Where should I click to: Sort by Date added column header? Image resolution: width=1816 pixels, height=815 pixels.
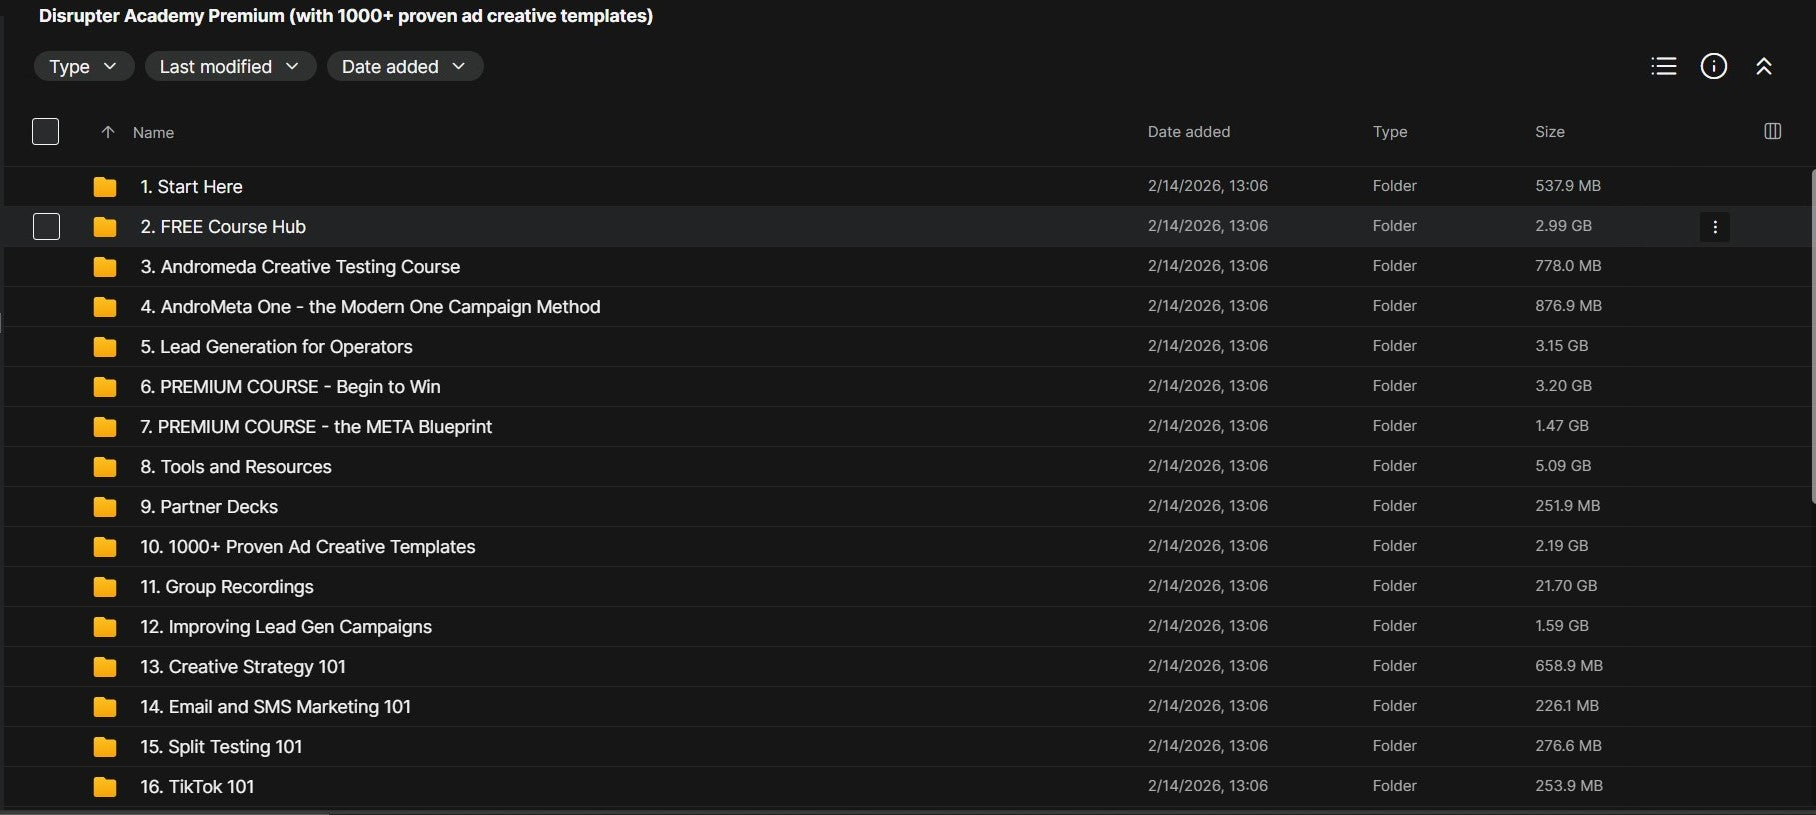pyautogui.click(x=1189, y=132)
